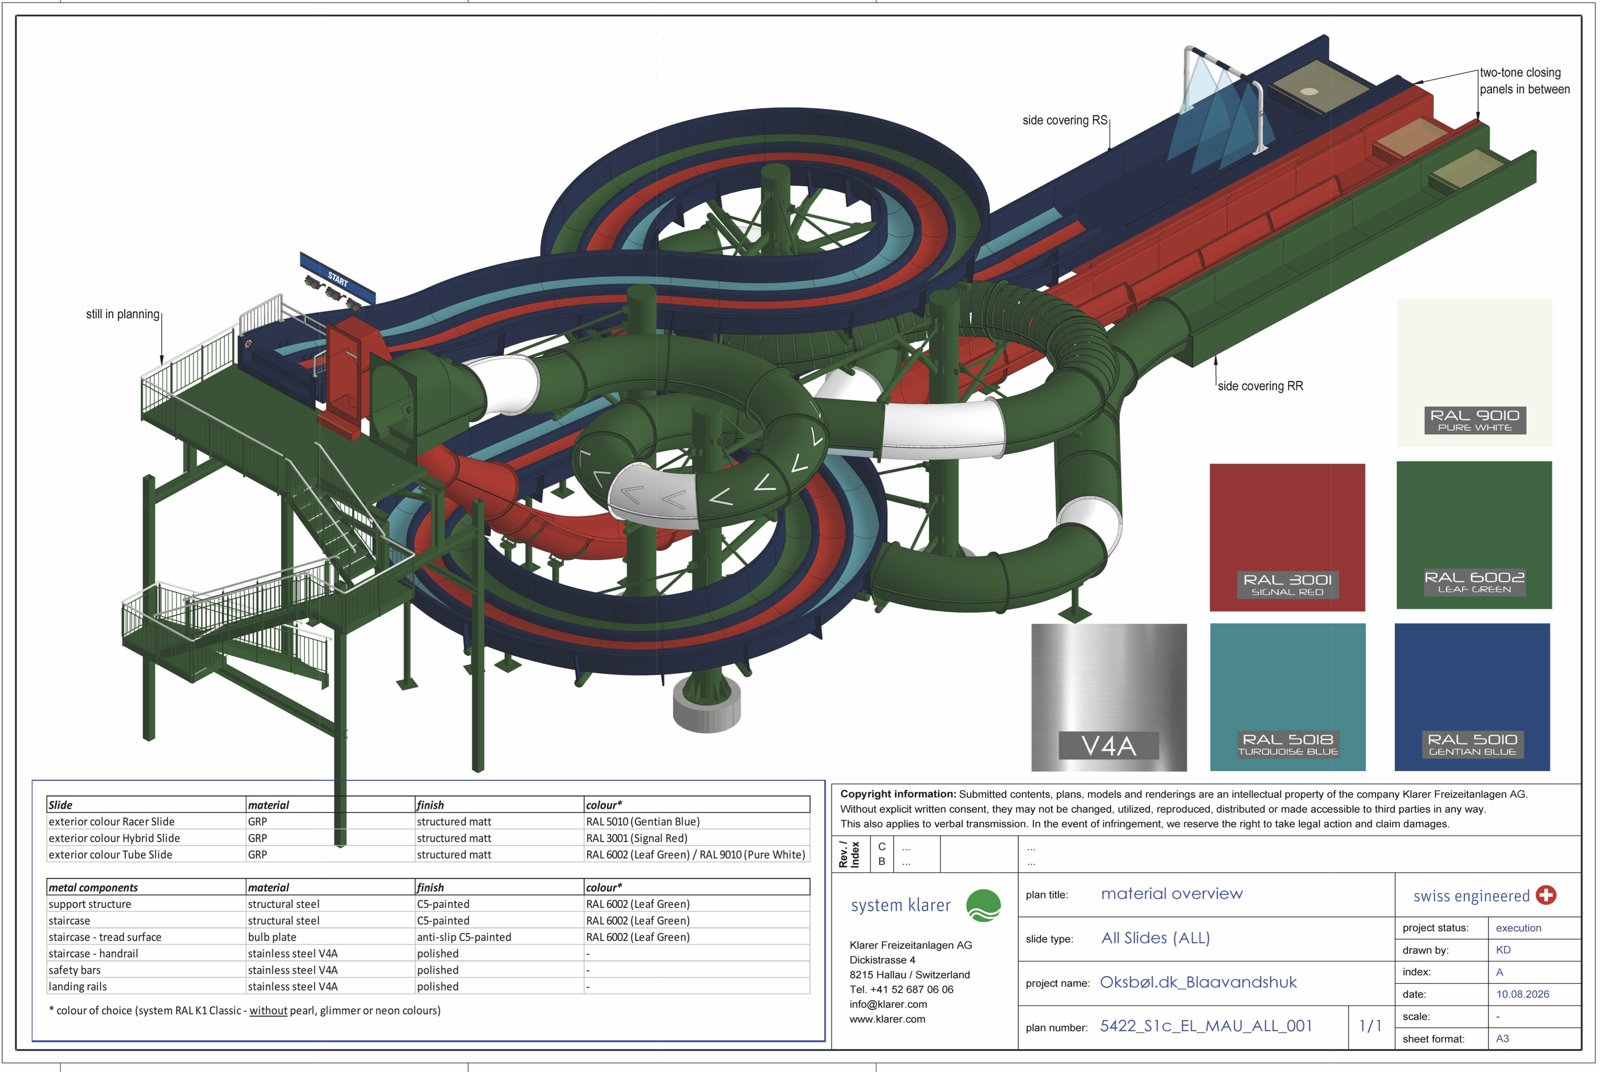Image resolution: width=1600 pixels, height=1072 pixels.
Task: Click the www.klarer.com website address
Action: pos(887,1019)
